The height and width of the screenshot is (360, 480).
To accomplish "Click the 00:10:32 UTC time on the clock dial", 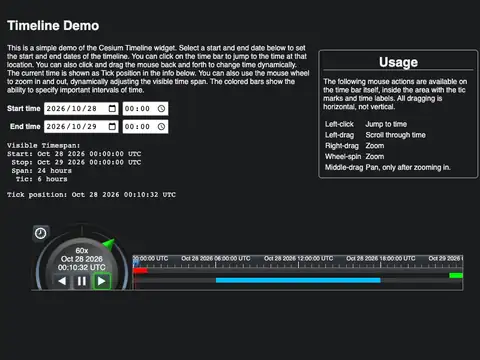I will pos(82,267).
